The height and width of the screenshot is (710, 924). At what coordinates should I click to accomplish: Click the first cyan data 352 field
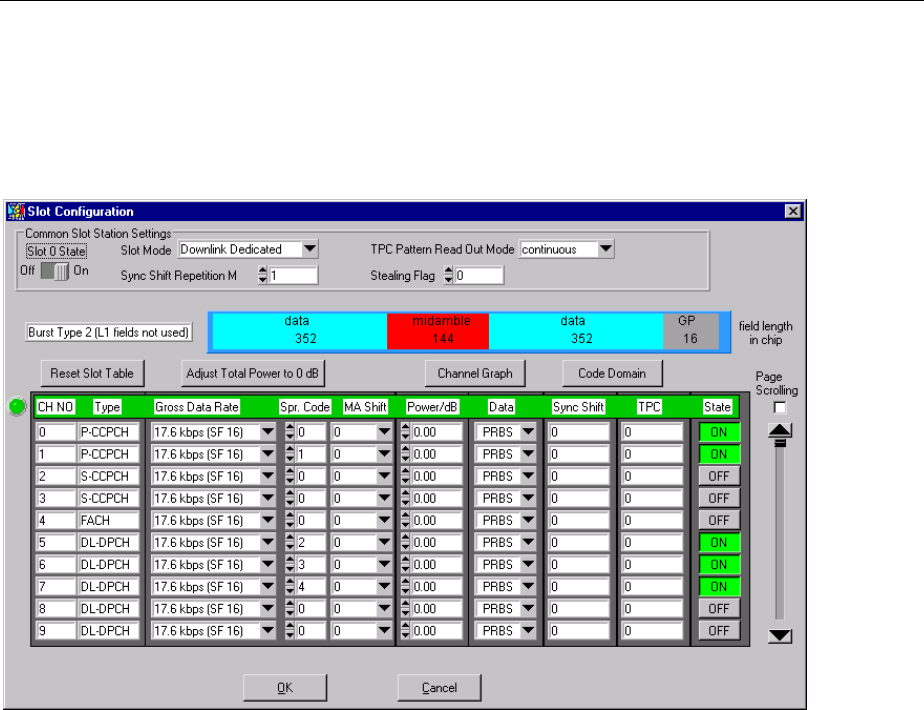tap(299, 331)
